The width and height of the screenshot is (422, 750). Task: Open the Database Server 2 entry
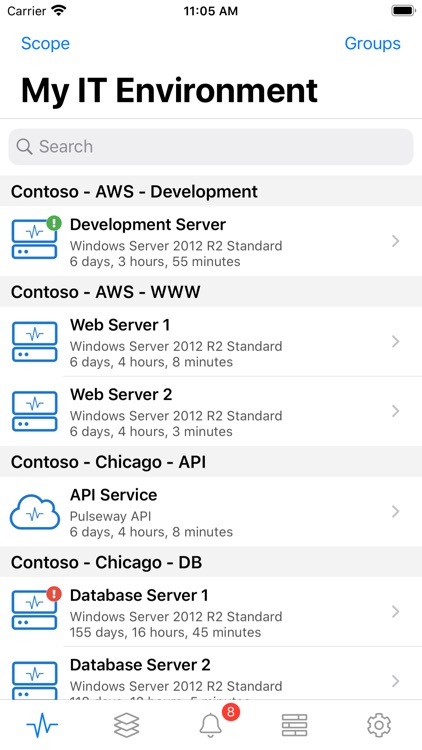211,673
